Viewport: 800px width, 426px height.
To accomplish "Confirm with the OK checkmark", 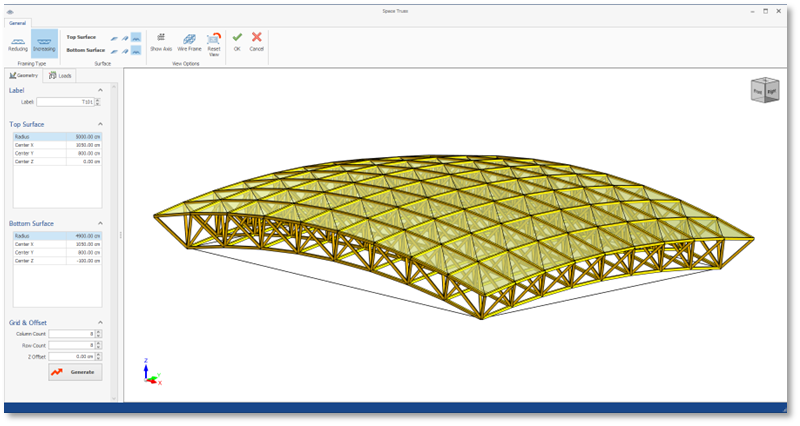I will (237, 40).
